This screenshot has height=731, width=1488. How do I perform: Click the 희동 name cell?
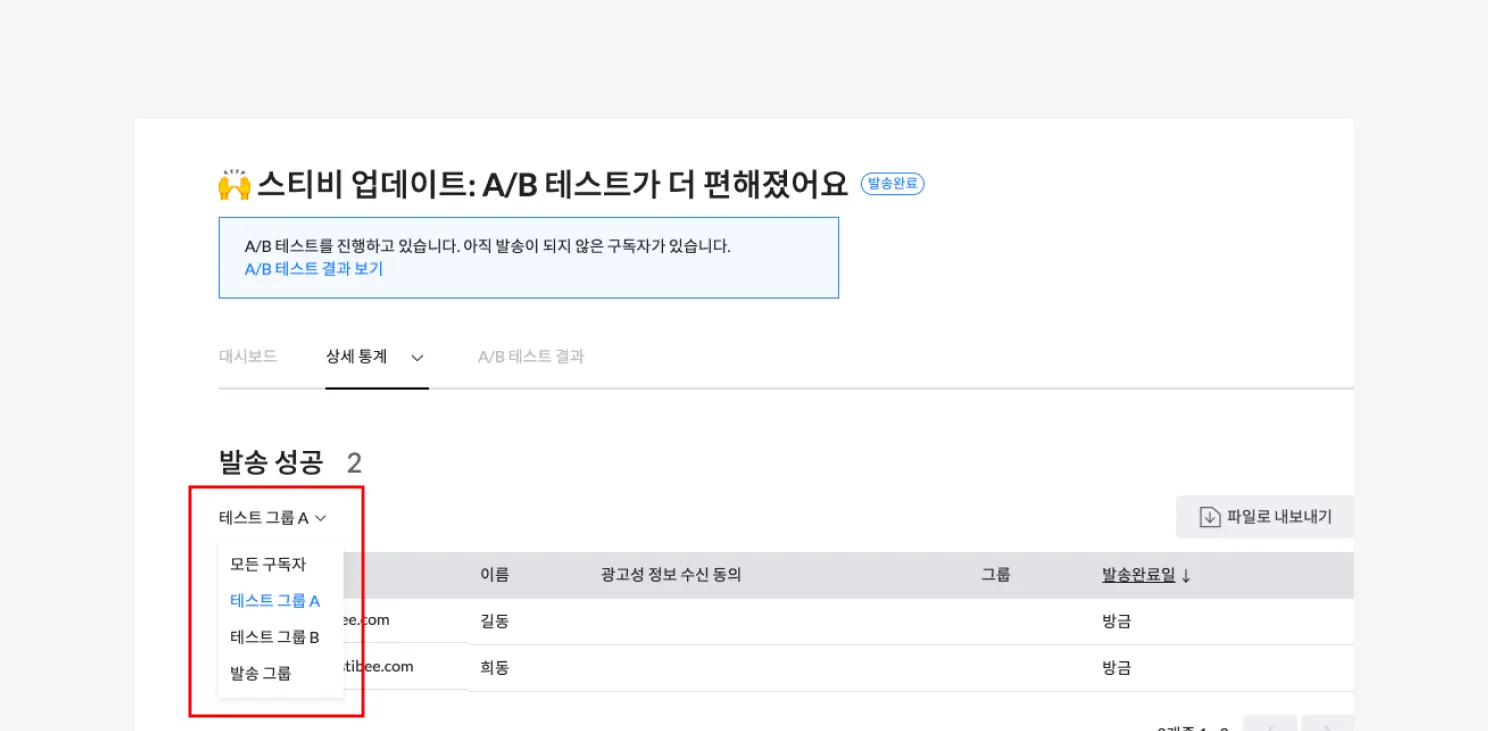click(495, 667)
